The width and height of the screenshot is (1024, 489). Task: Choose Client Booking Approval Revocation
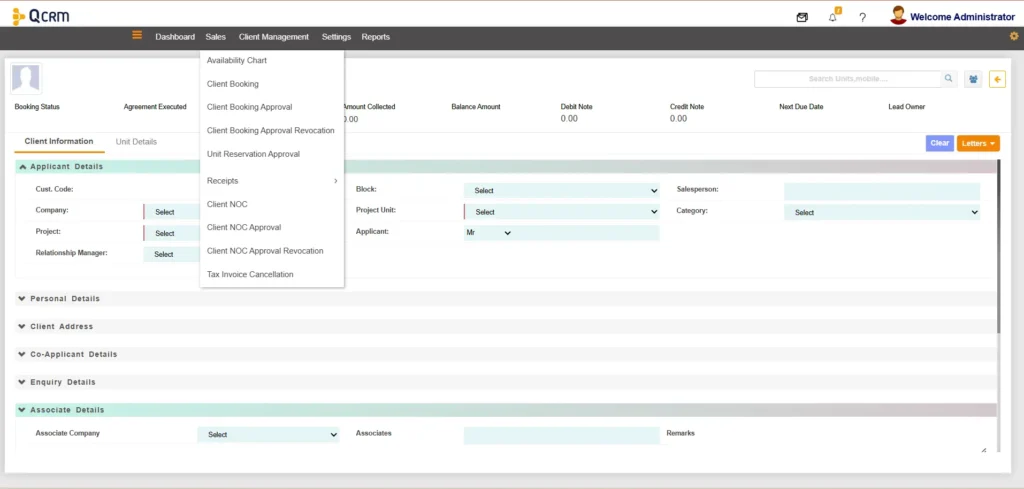[272, 131]
